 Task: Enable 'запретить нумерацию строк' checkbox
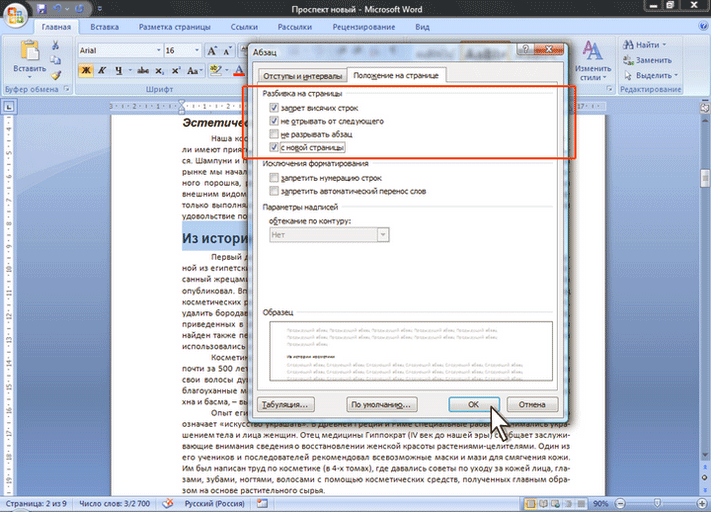click(x=274, y=178)
